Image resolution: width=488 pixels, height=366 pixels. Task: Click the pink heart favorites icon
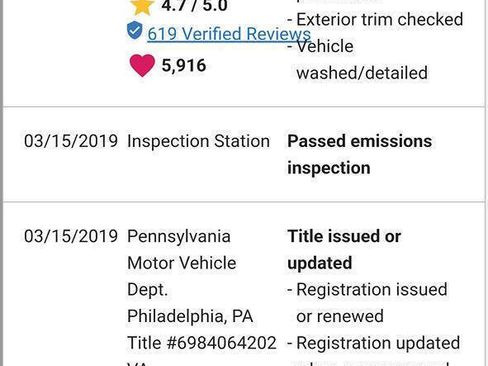click(142, 65)
